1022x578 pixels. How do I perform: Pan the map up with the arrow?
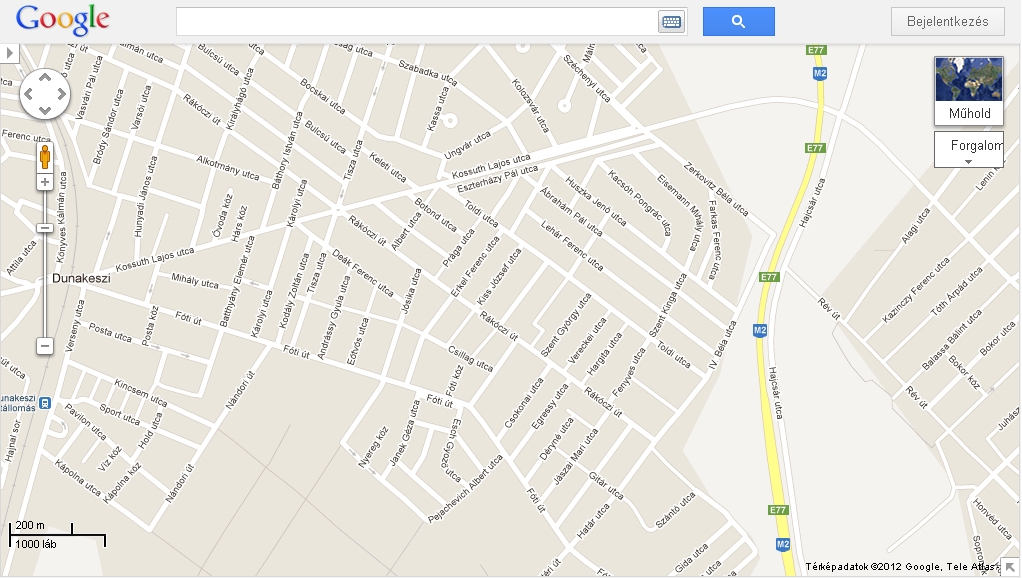coord(45,78)
